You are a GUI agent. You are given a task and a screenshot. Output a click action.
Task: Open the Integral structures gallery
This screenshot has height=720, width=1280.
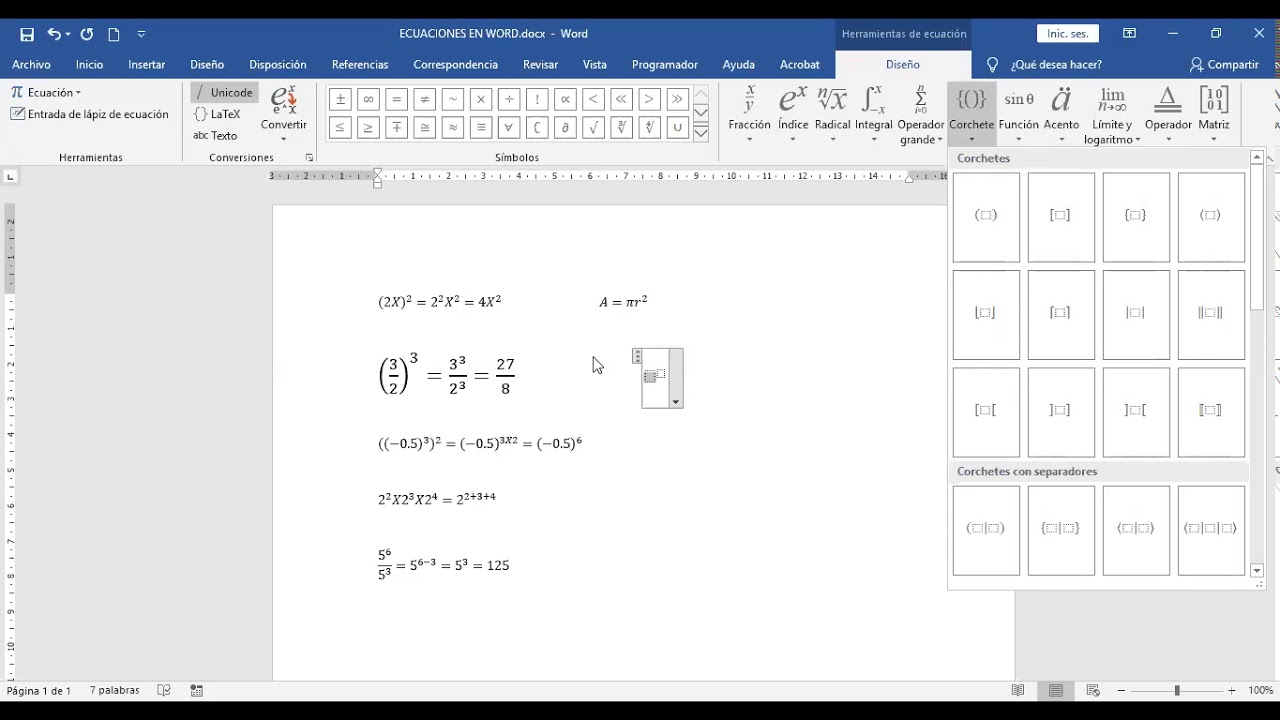tap(874, 113)
